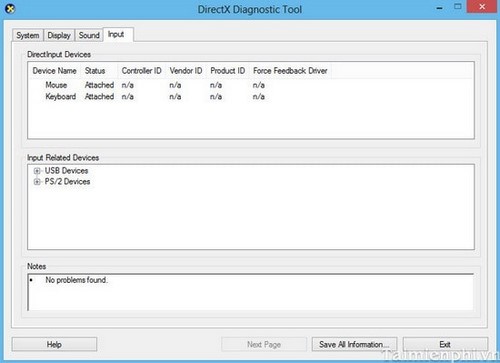Switch to the System tab

coord(28,35)
